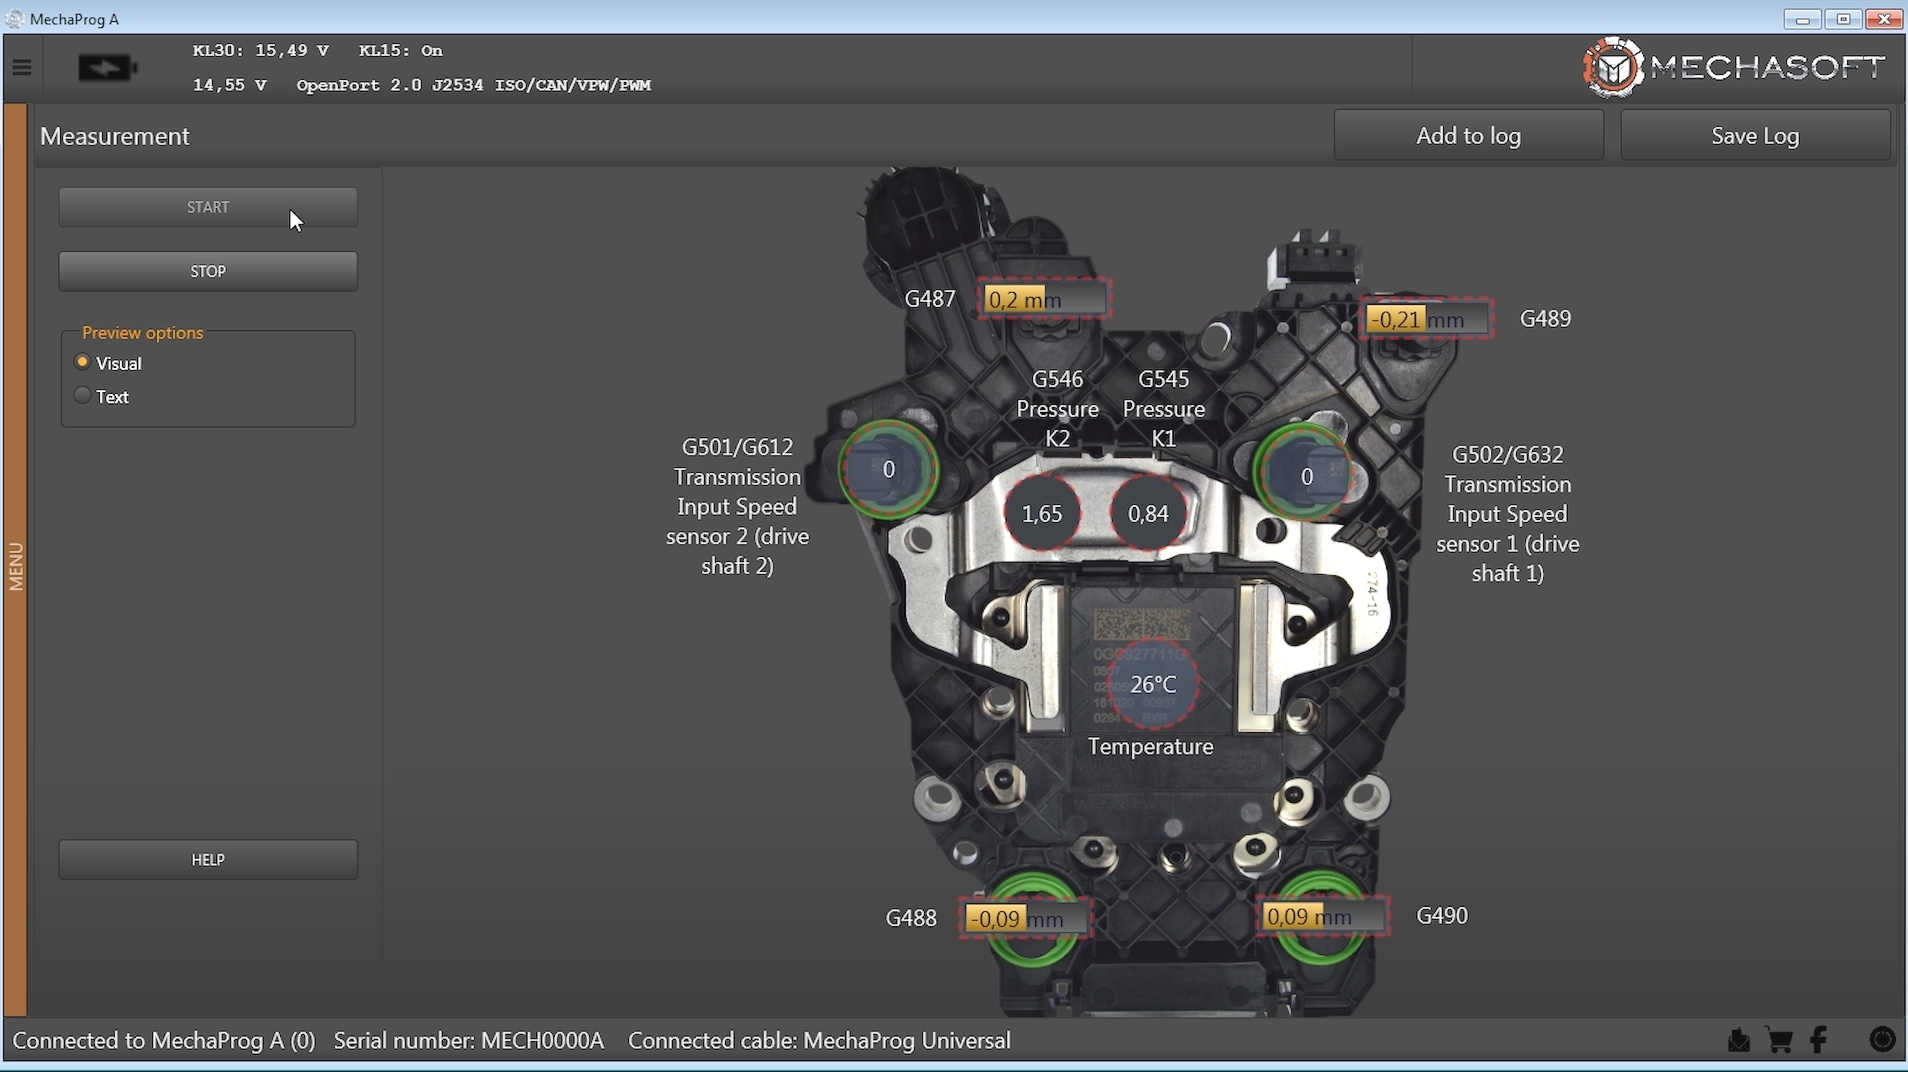Click the G546 Pressure K2 label
Screen dimensions: 1908x1072
click(x=1058, y=409)
